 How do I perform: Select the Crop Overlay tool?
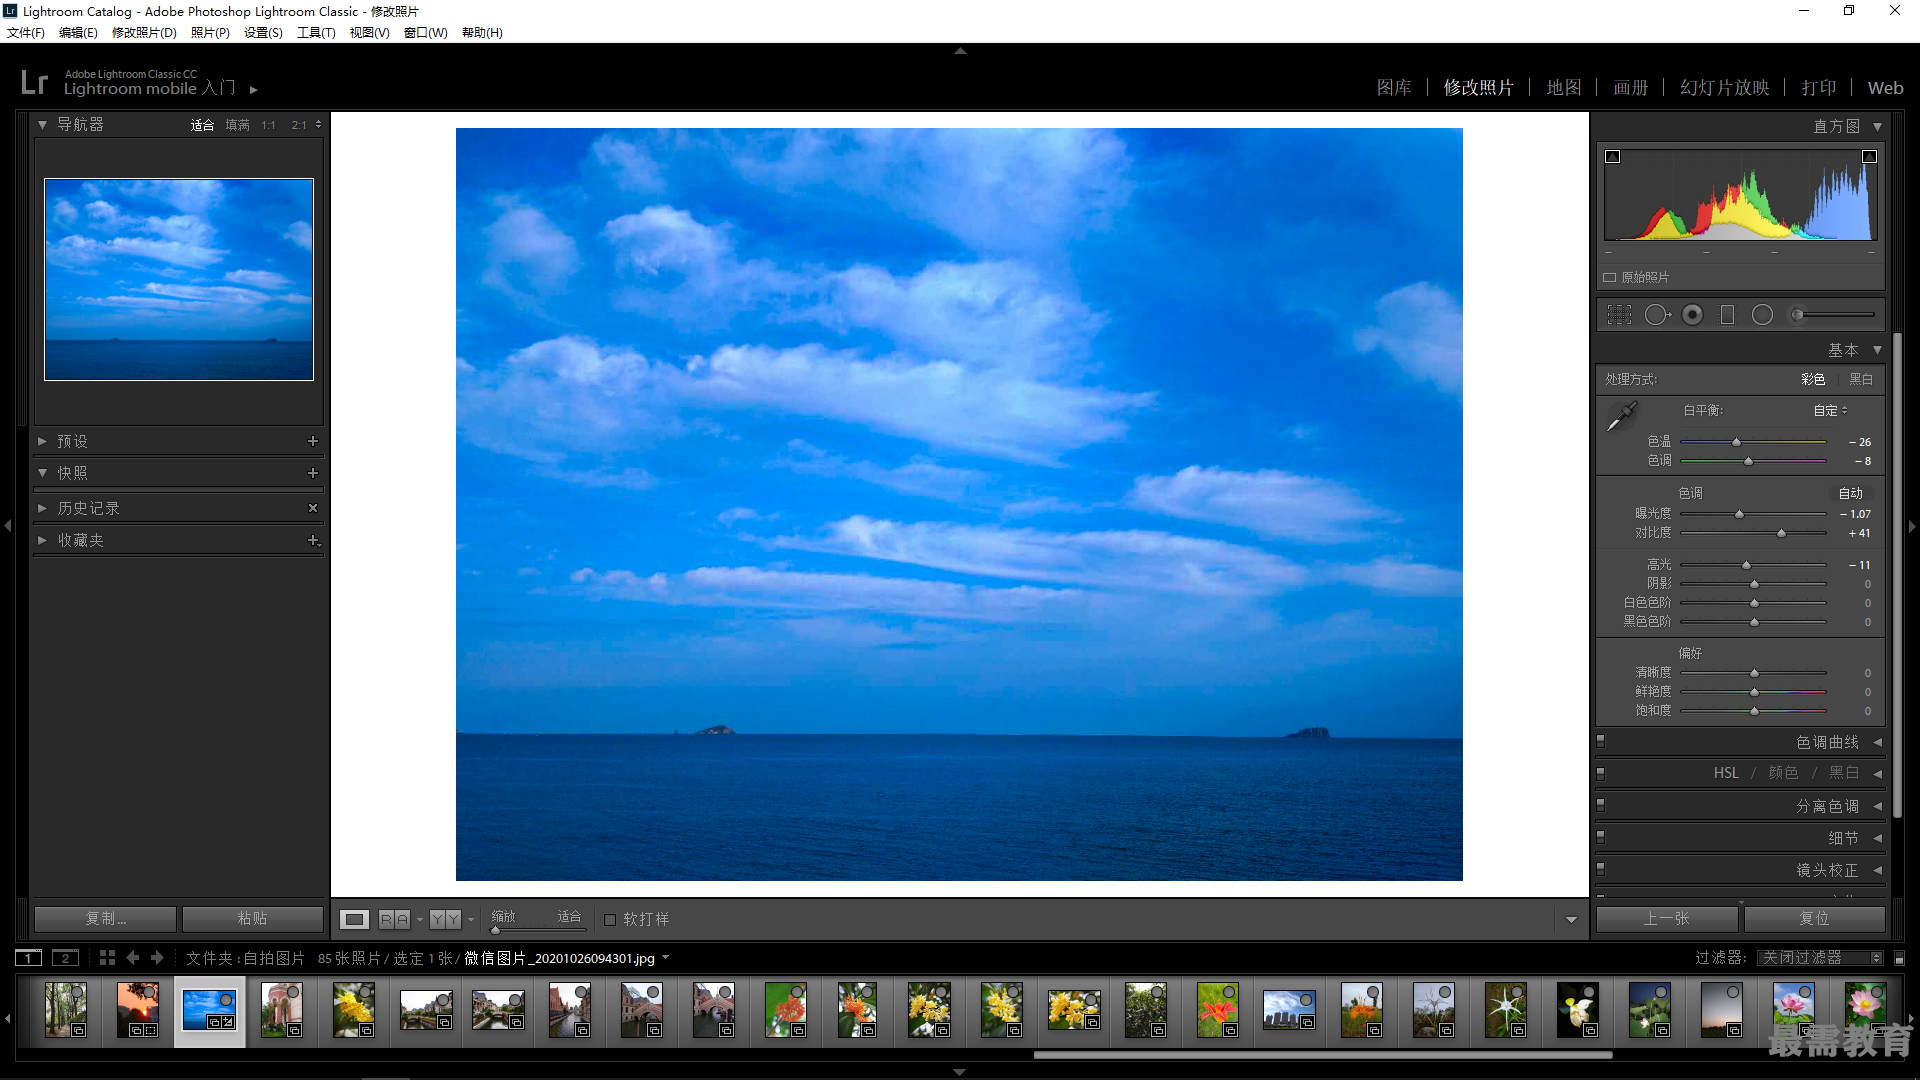(x=1619, y=315)
